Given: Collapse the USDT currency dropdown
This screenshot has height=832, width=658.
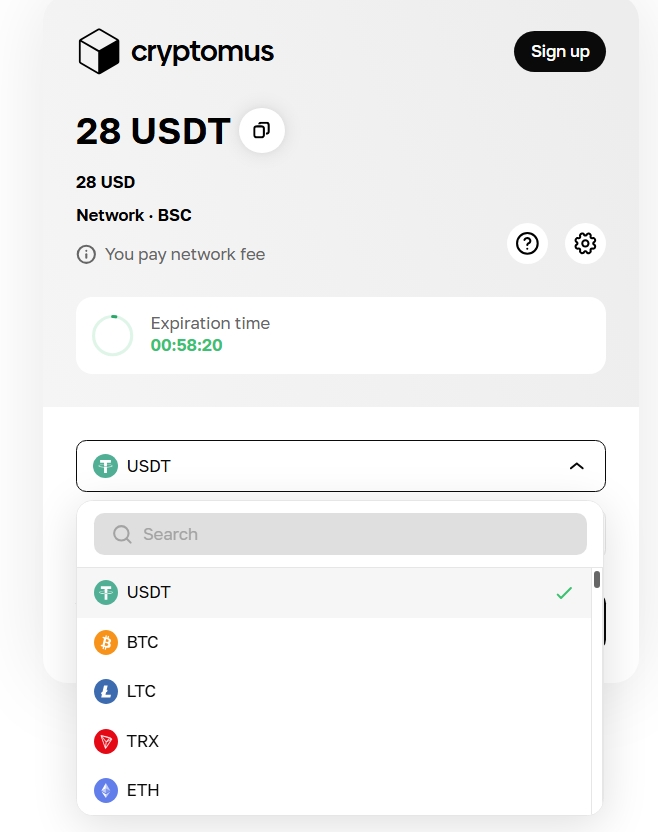Looking at the screenshot, I should [x=340, y=466].
